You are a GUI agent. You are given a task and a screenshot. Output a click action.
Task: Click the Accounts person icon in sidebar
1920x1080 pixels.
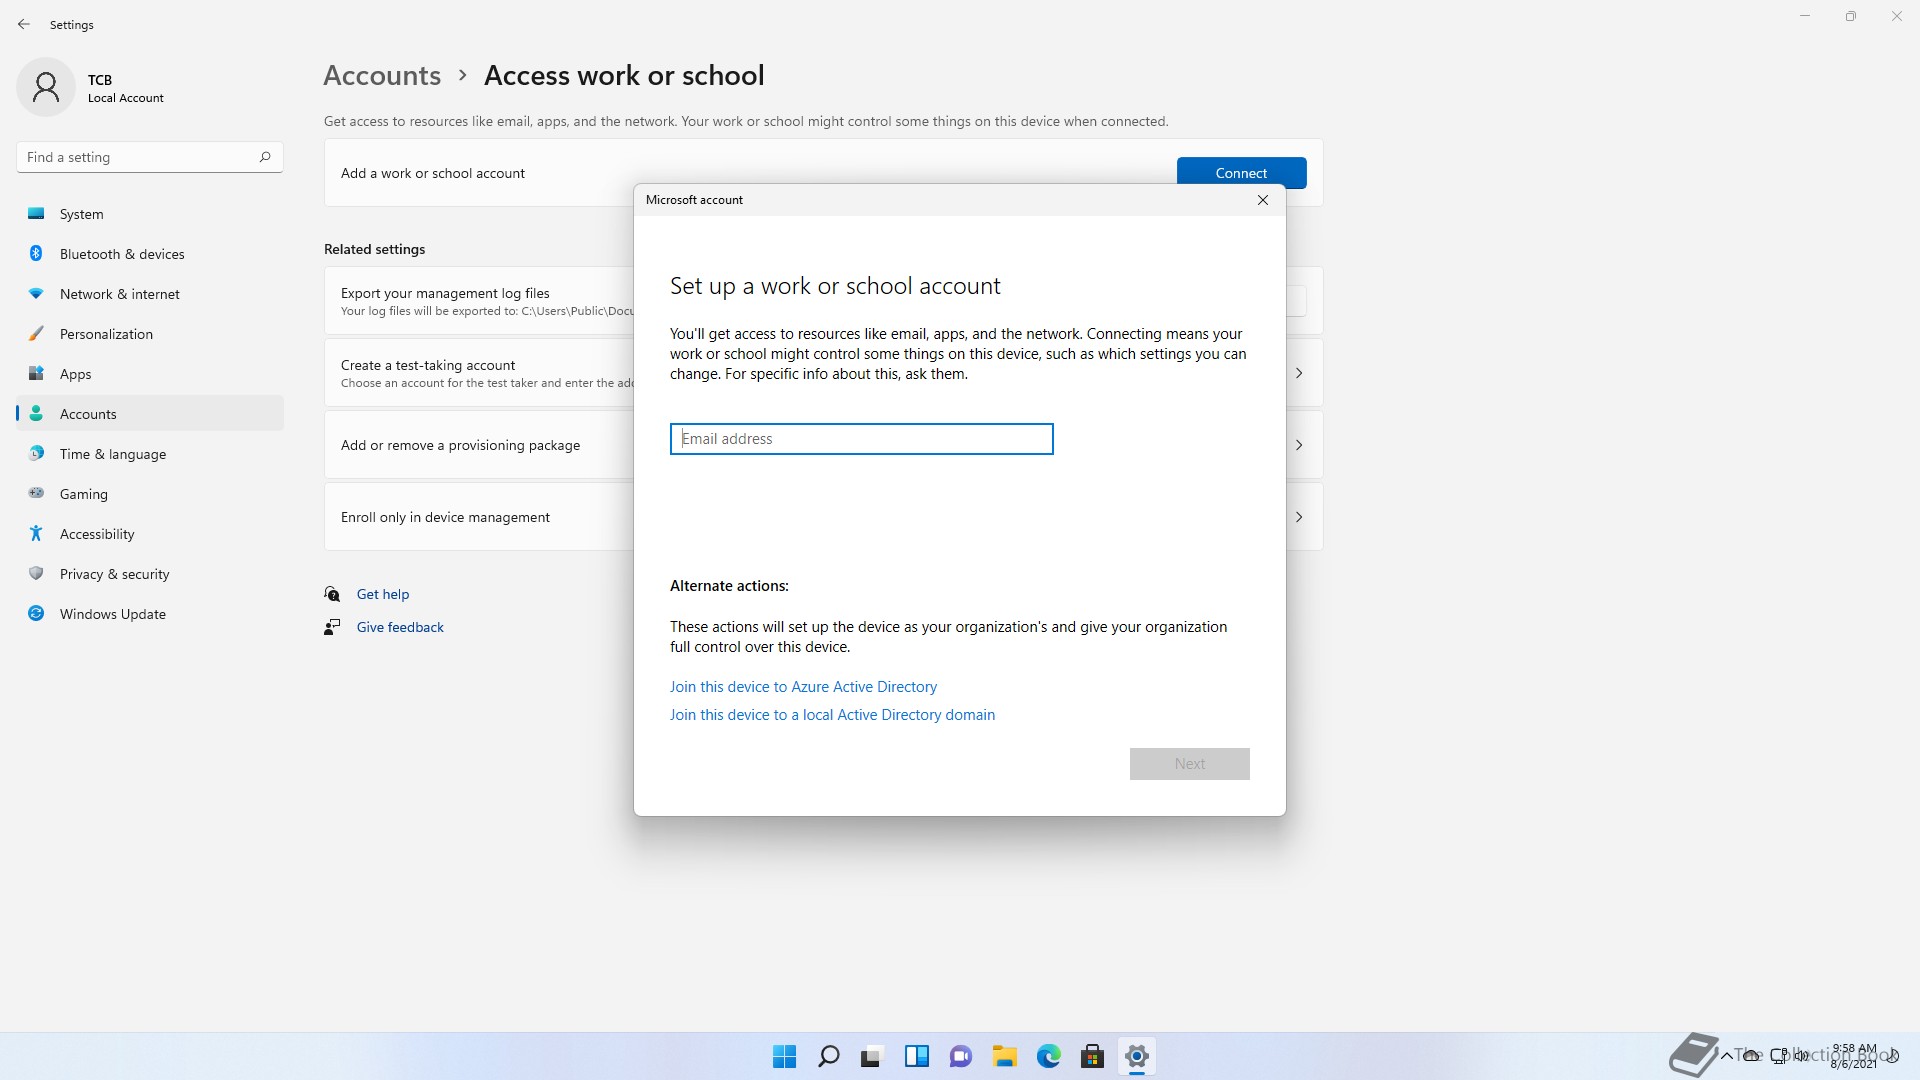36,413
